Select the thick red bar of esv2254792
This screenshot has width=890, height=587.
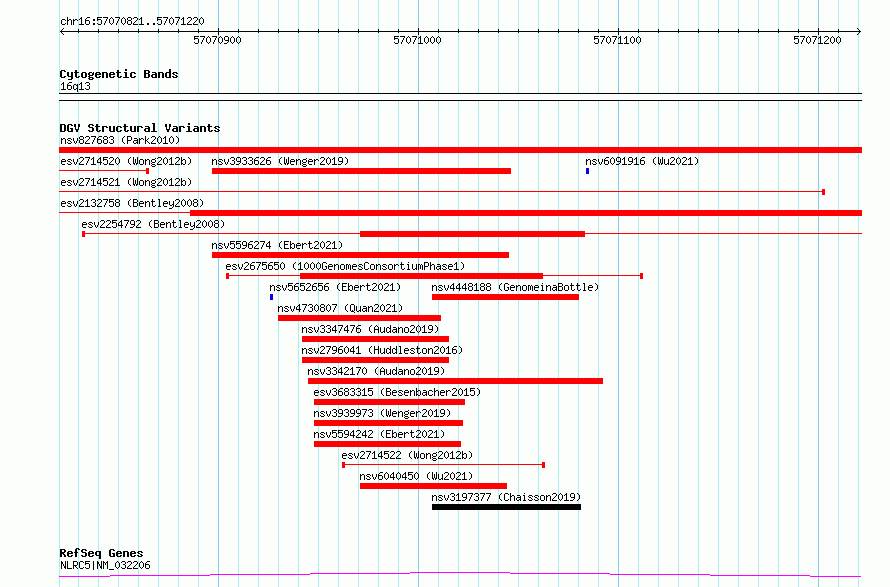click(472, 234)
